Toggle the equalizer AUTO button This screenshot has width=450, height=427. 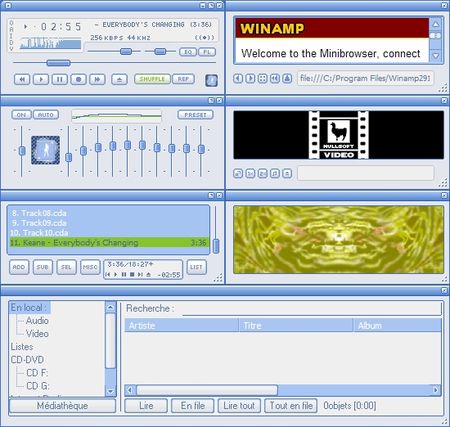pos(46,115)
